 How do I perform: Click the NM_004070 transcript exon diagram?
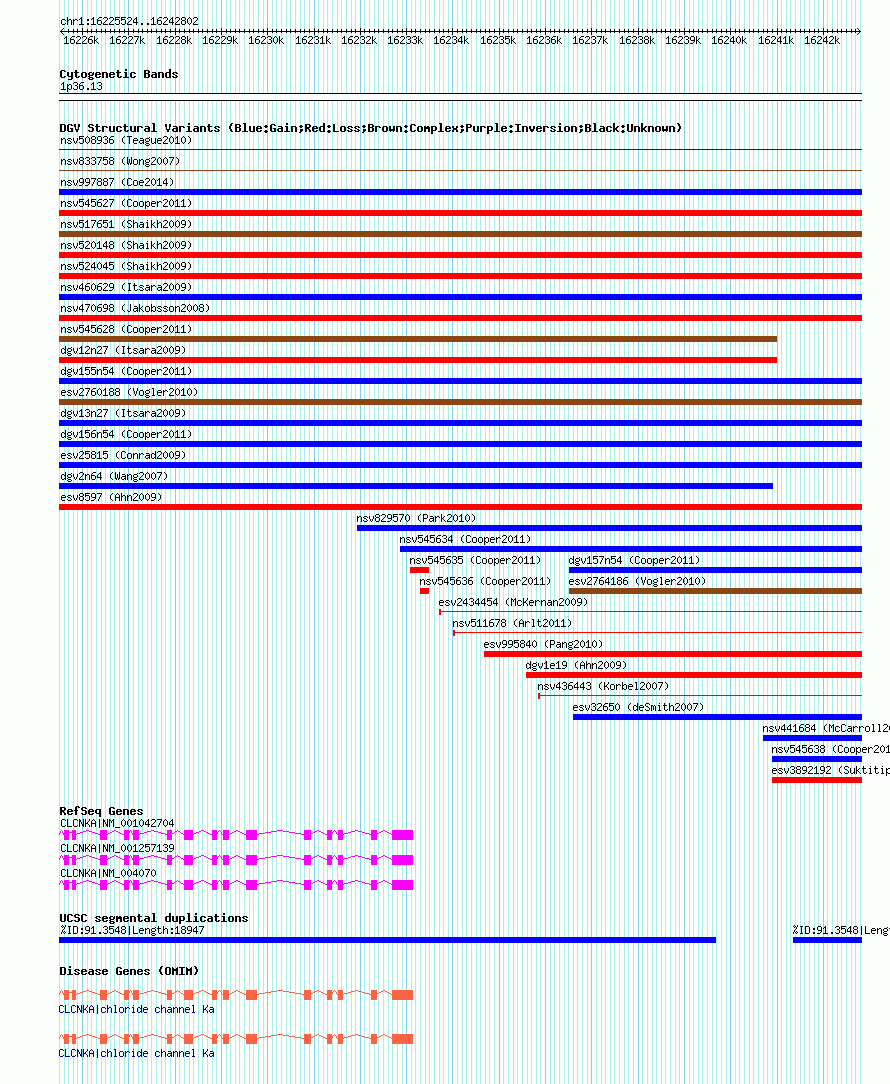tap(237, 885)
